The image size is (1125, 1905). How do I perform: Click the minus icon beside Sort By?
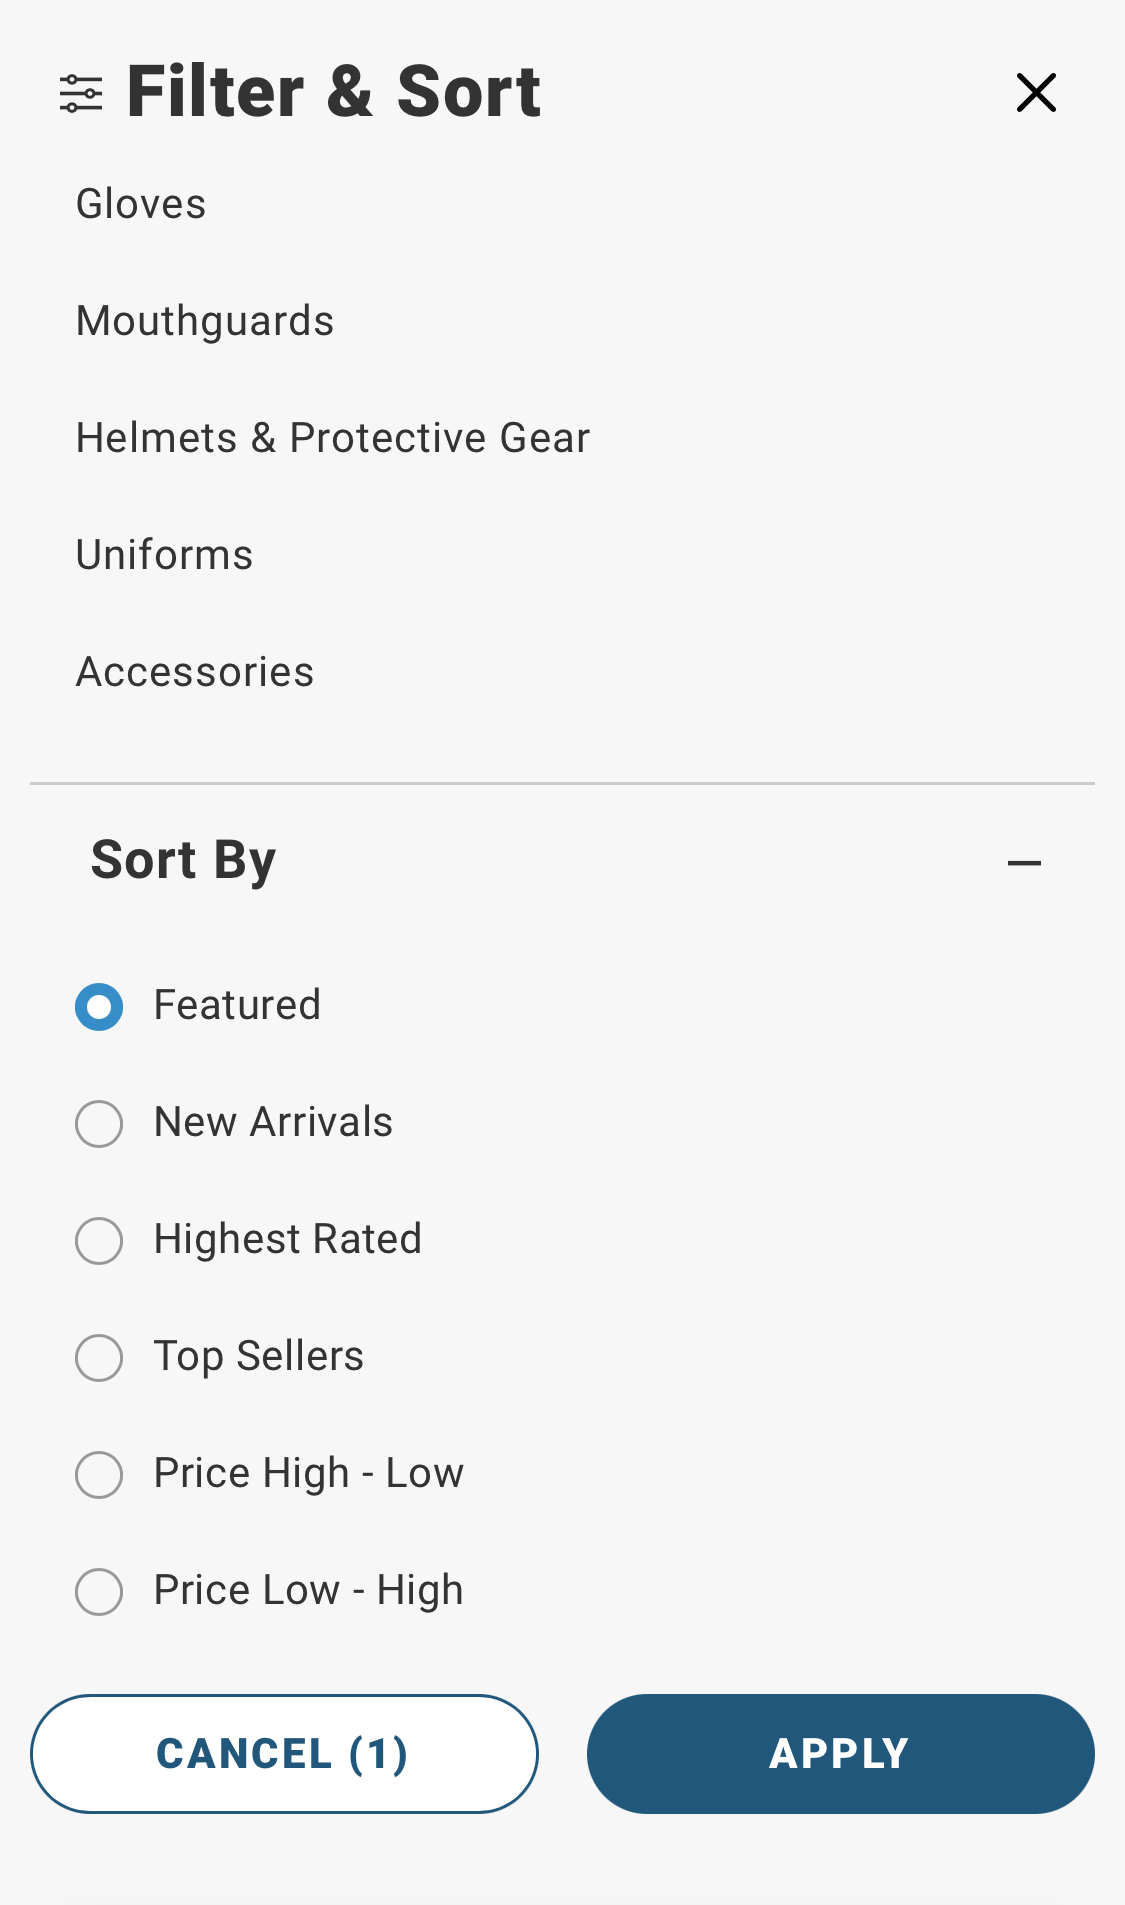click(x=1024, y=862)
